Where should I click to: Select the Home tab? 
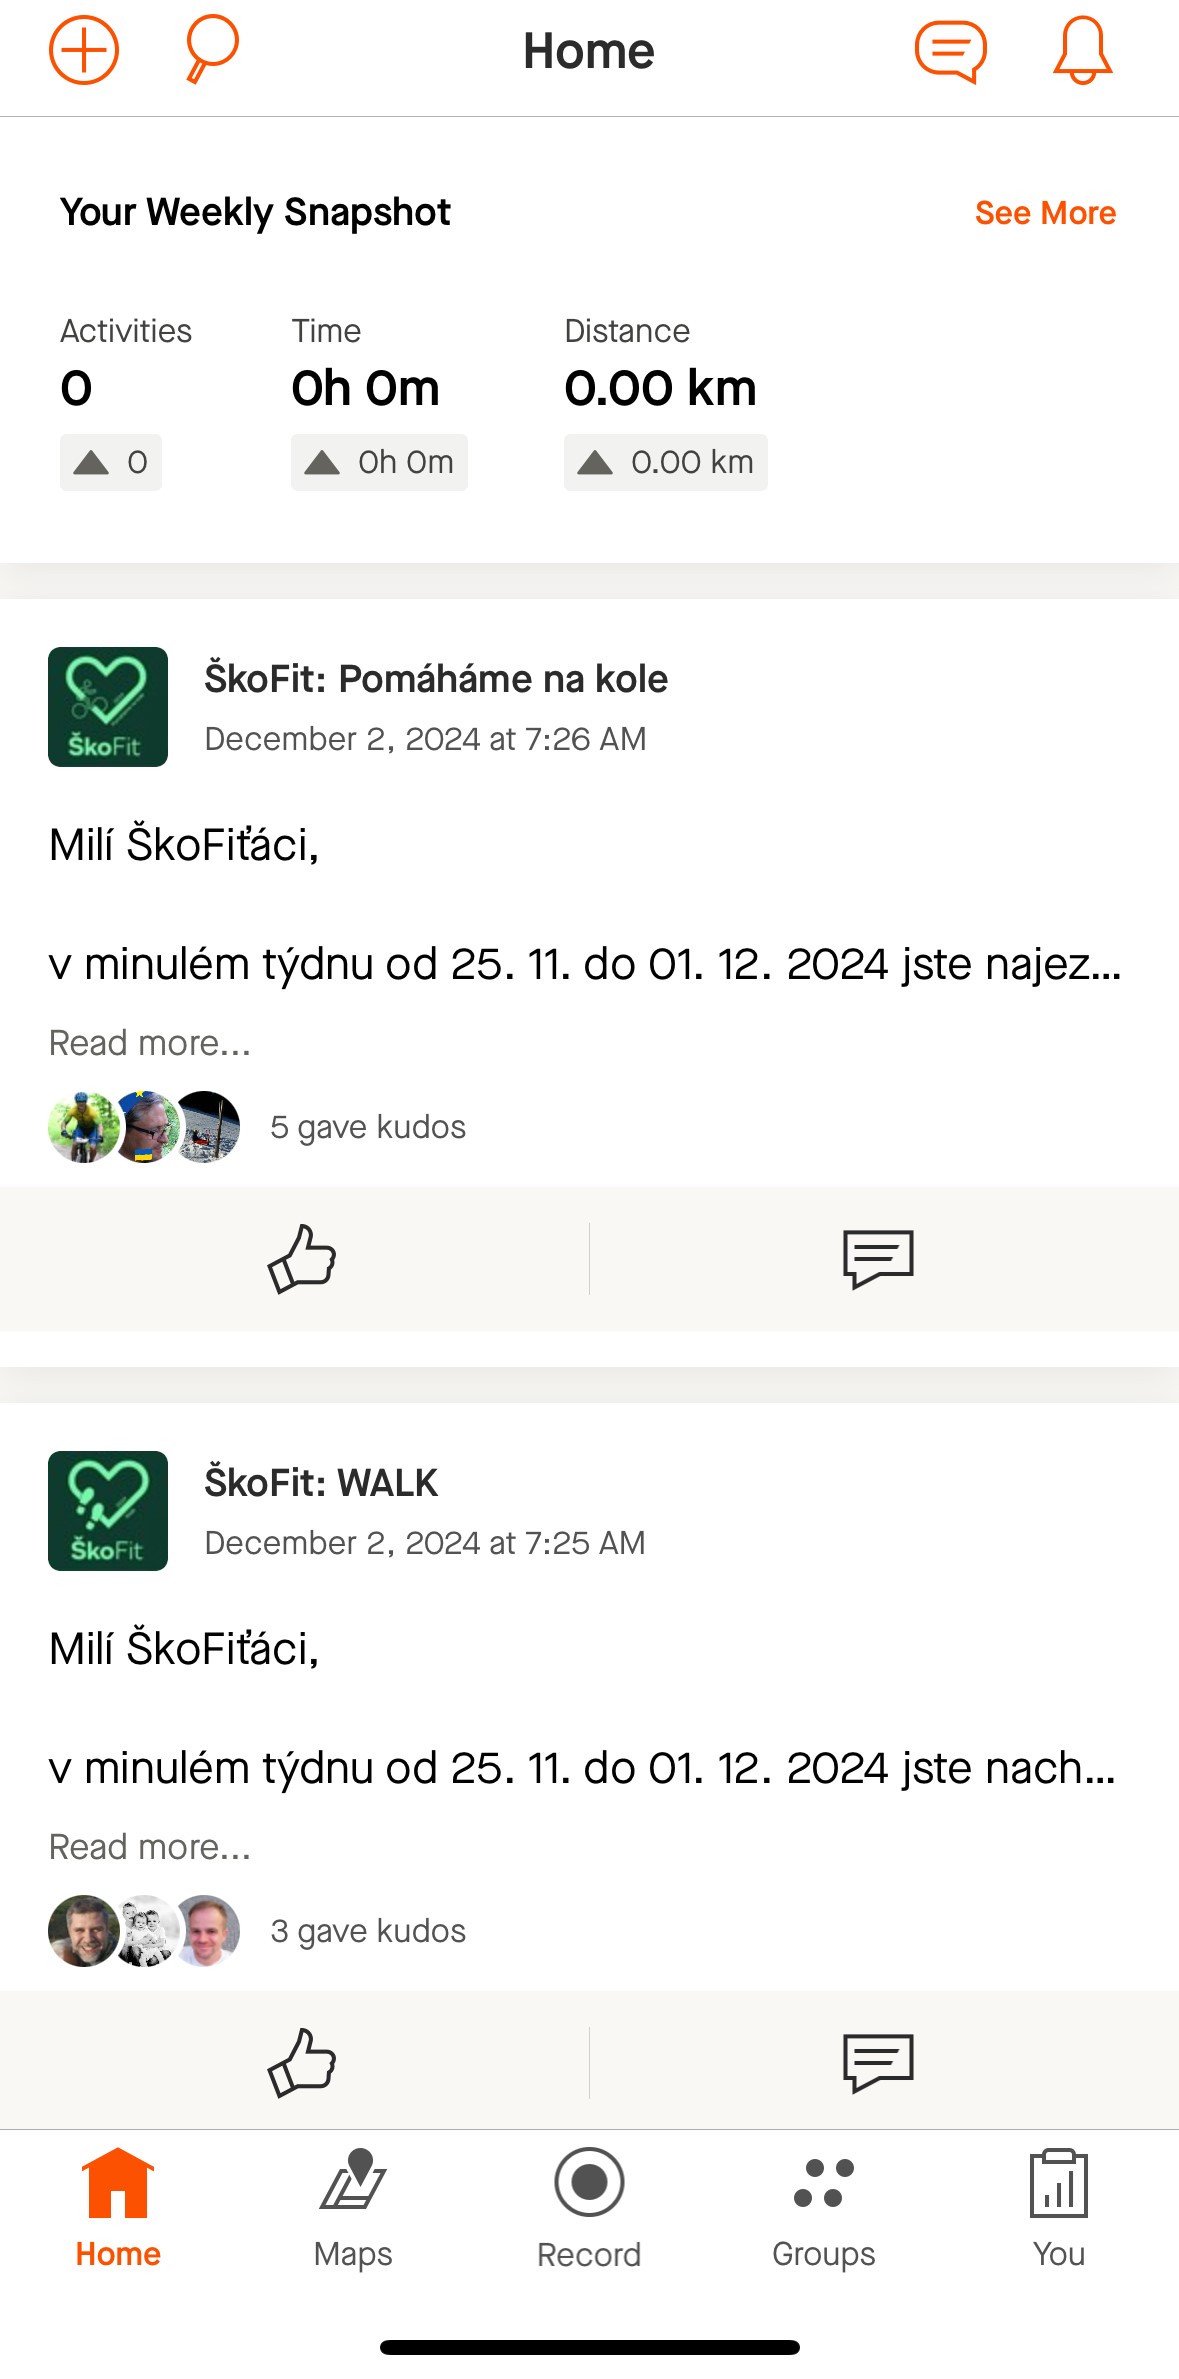(x=118, y=2209)
